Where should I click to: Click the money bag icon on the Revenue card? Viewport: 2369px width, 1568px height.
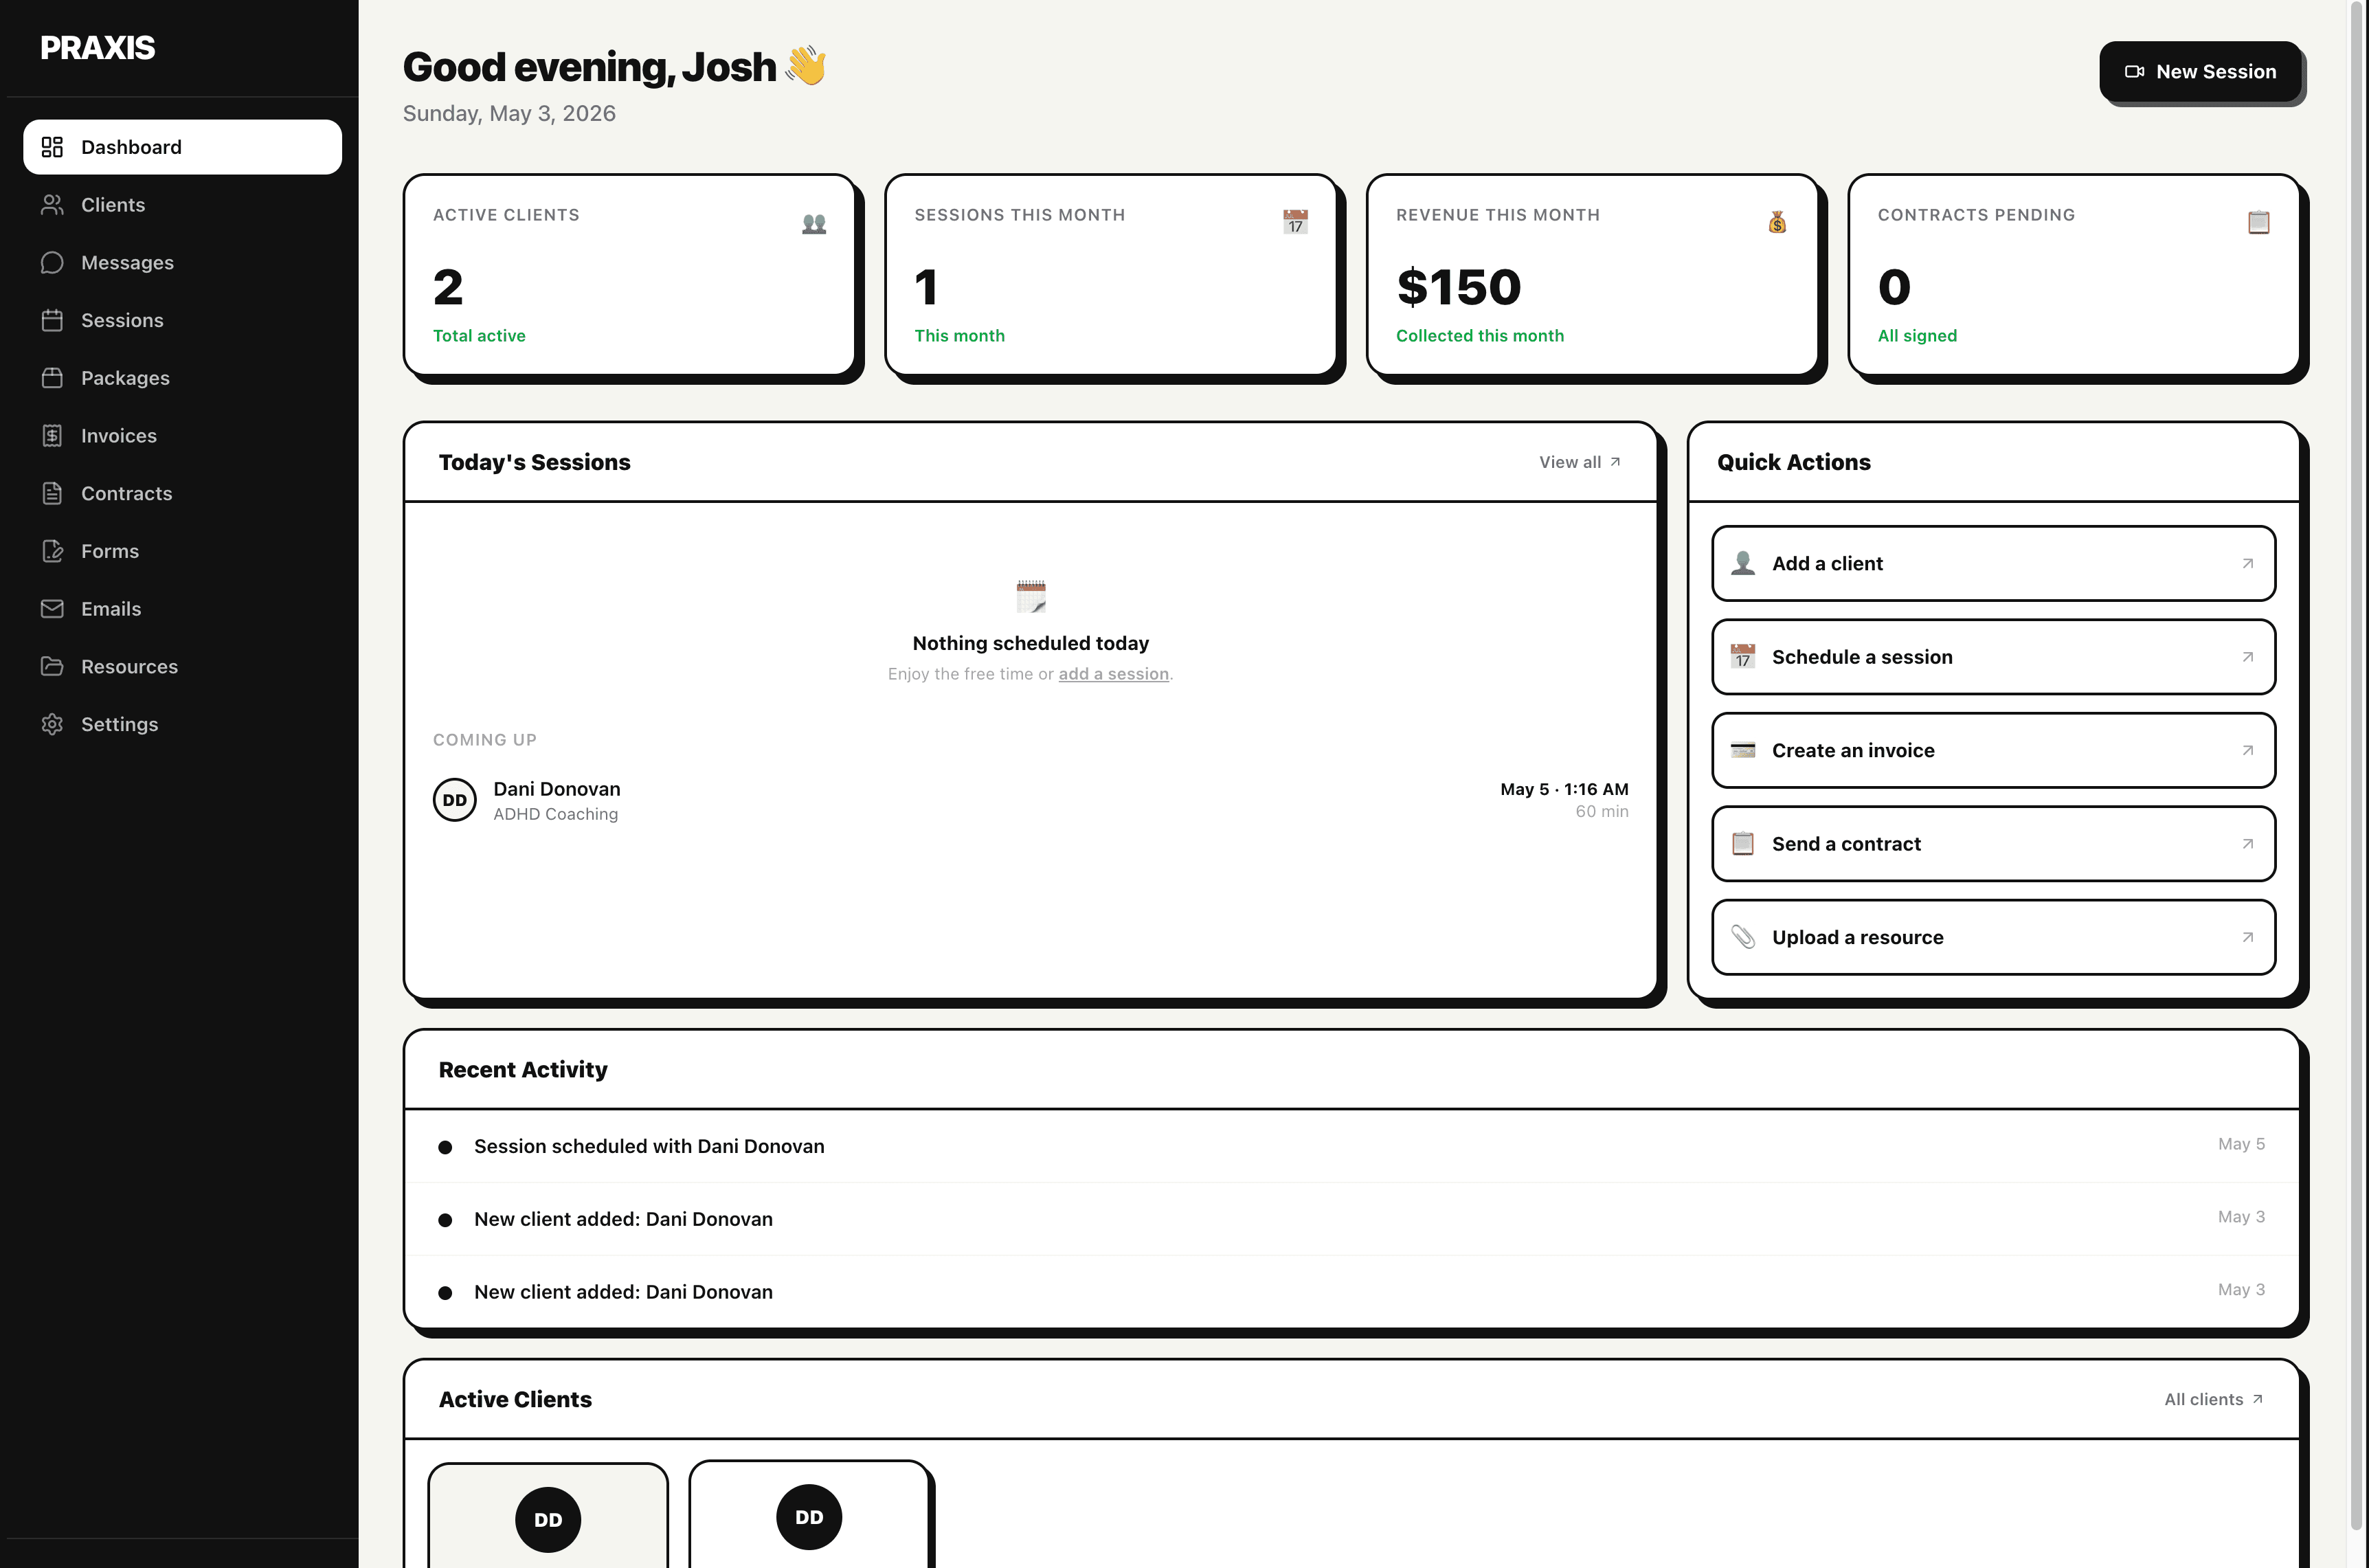[x=1777, y=221]
